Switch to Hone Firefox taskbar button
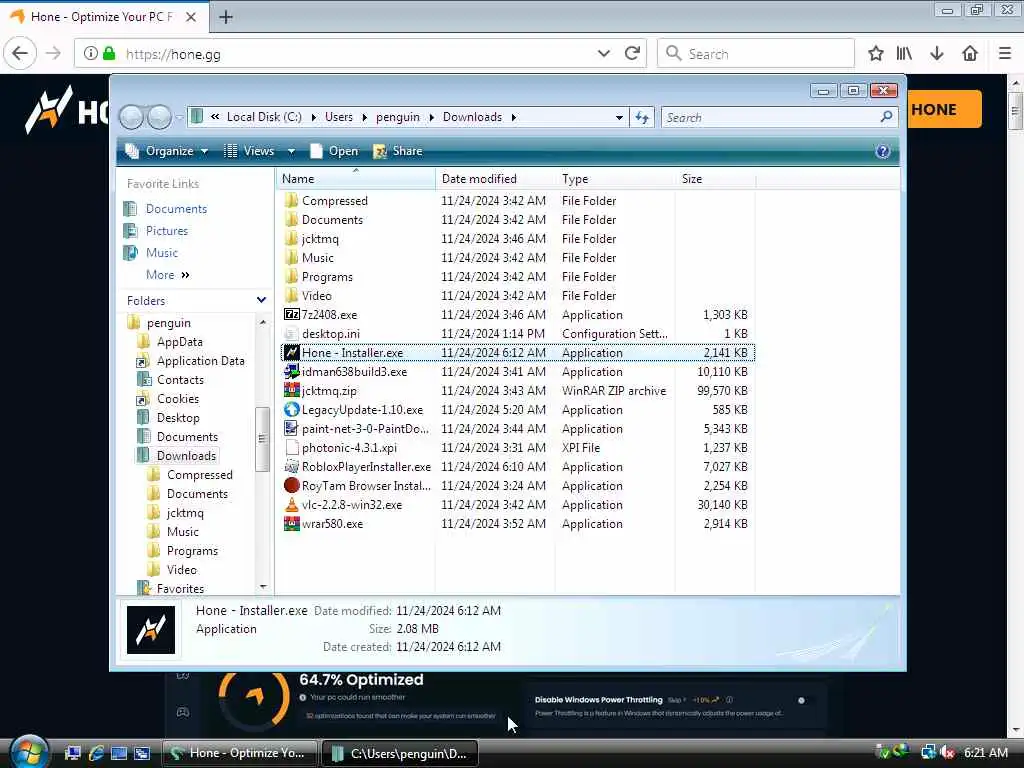Image resolution: width=1024 pixels, height=768 pixels. pos(239,753)
